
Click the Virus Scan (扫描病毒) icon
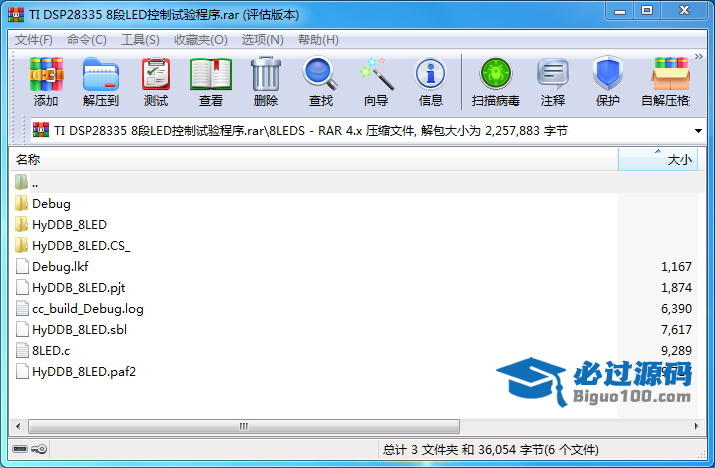pos(496,74)
